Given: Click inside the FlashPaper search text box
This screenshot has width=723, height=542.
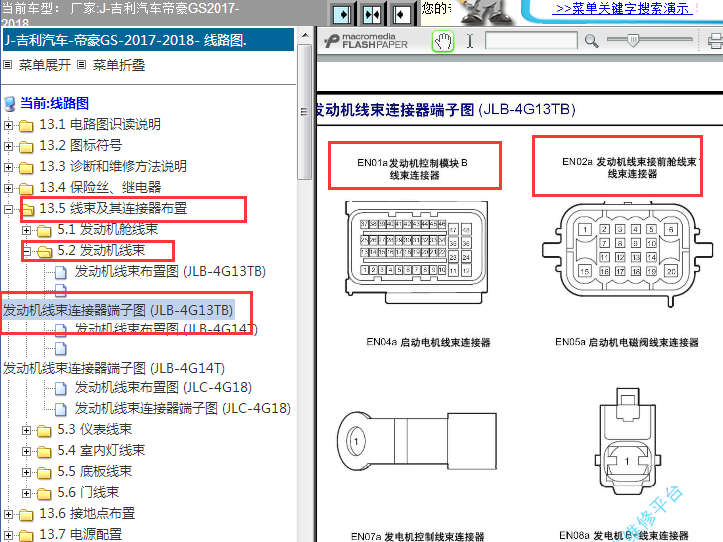Looking at the screenshot, I should click(531, 41).
